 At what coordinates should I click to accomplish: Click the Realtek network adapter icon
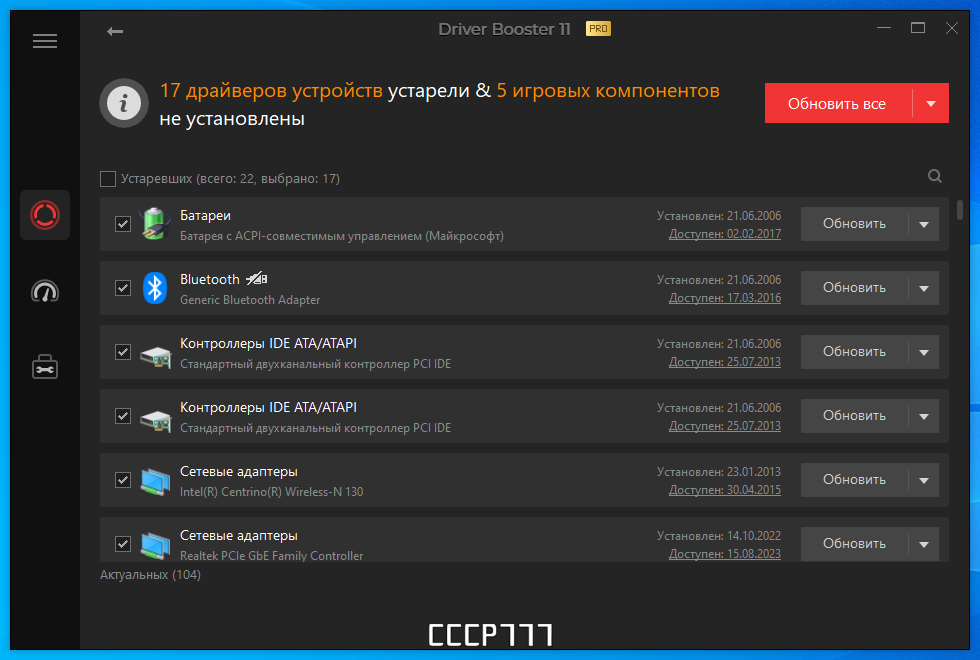(154, 544)
